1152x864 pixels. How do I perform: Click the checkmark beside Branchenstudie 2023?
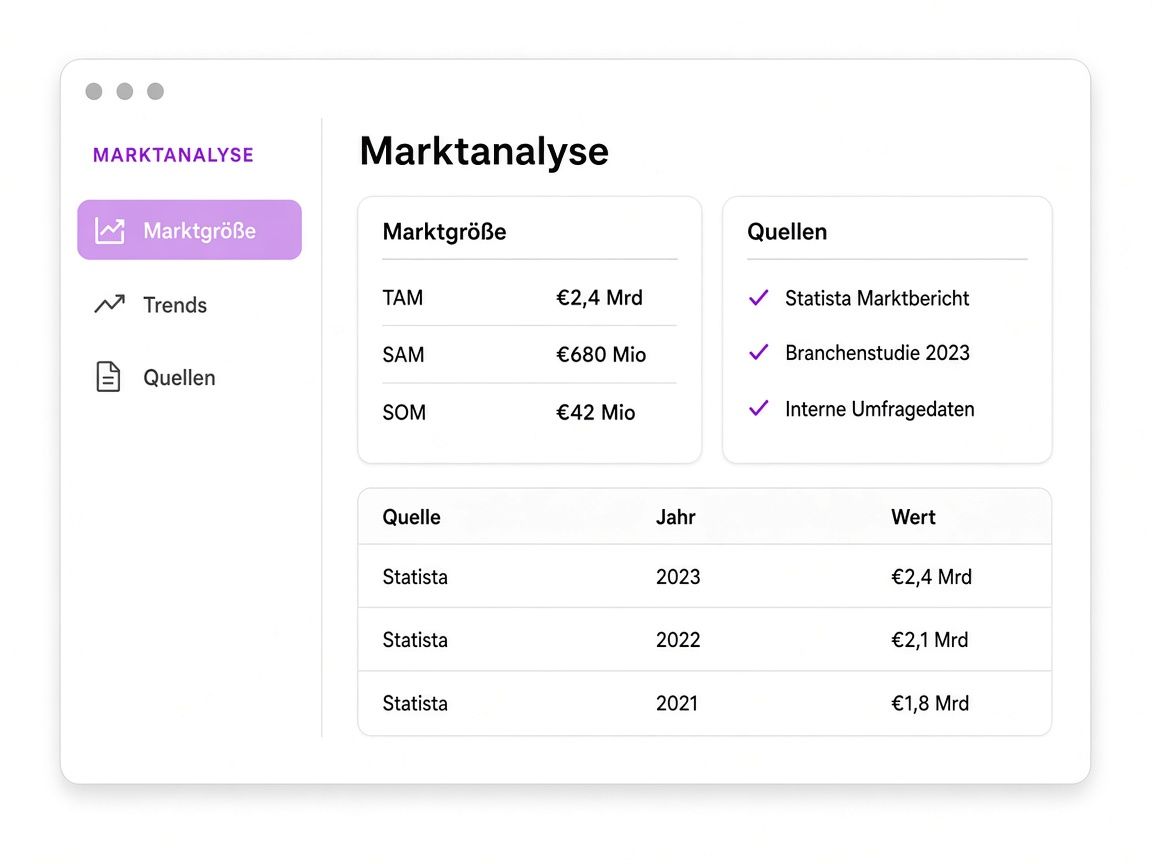pos(758,353)
